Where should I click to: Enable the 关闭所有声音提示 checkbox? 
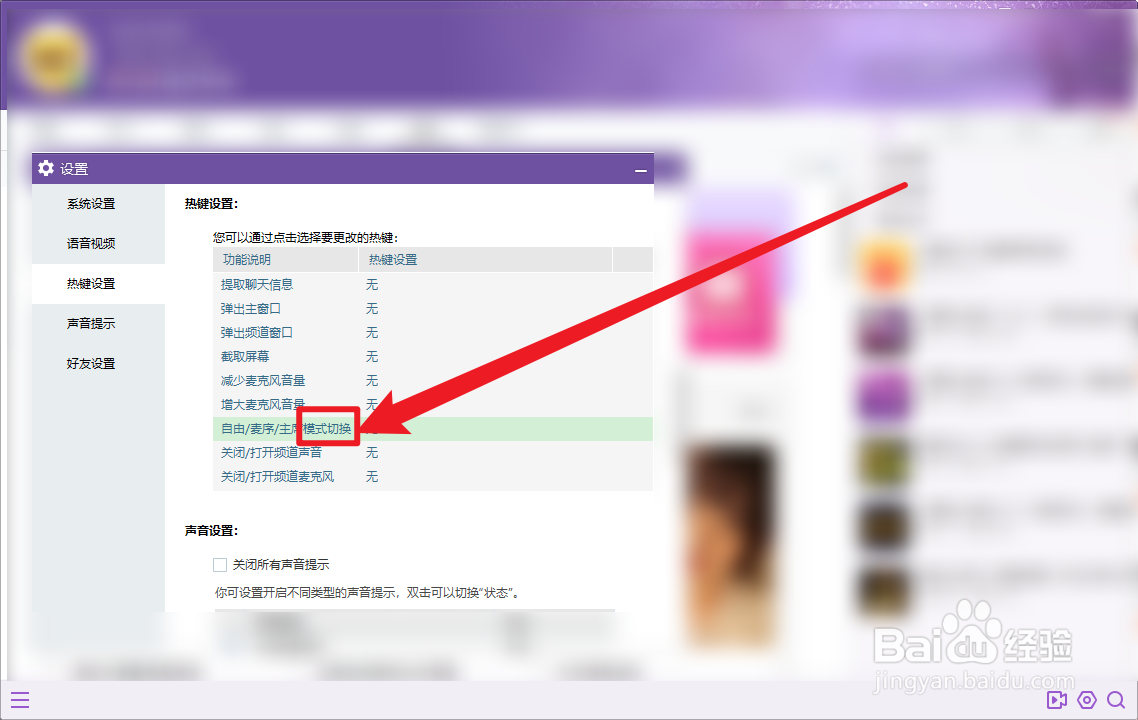[219, 564]
